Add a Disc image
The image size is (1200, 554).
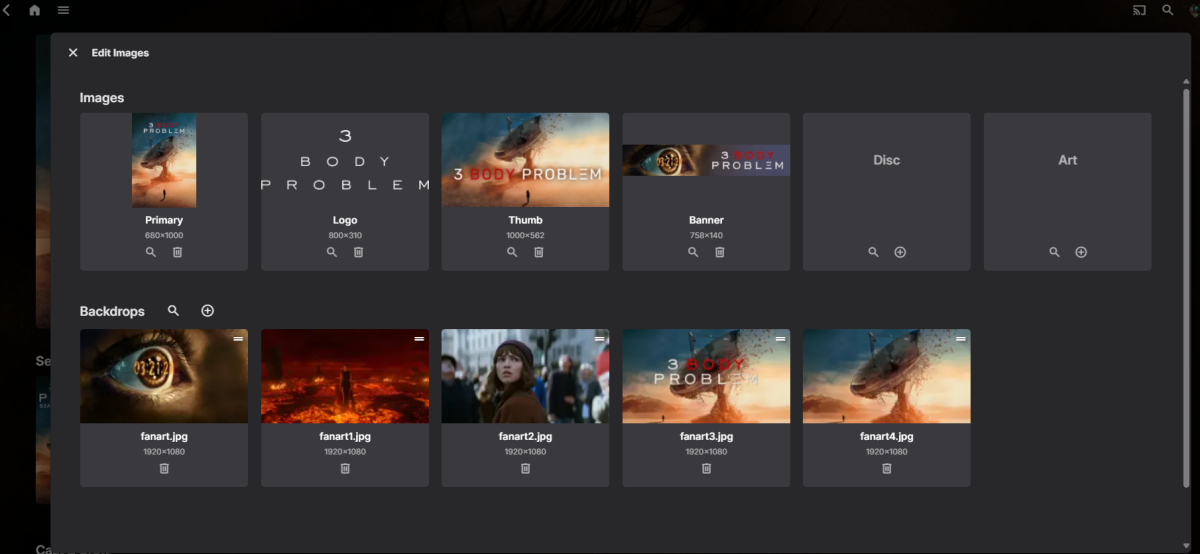900,252
